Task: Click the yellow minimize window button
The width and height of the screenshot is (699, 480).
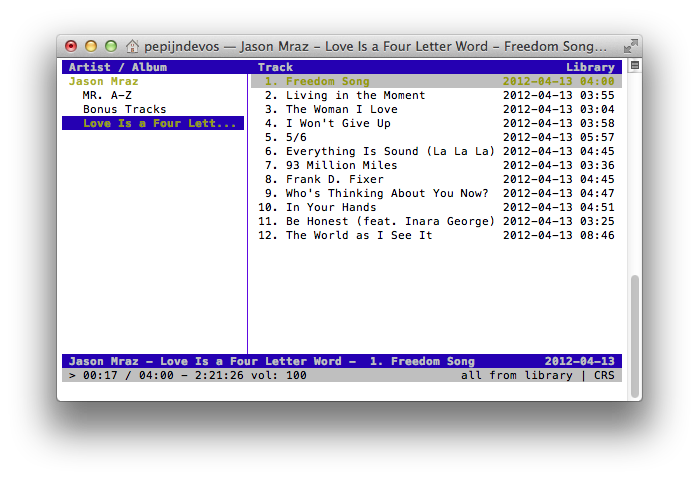Action: pos(91,46)
